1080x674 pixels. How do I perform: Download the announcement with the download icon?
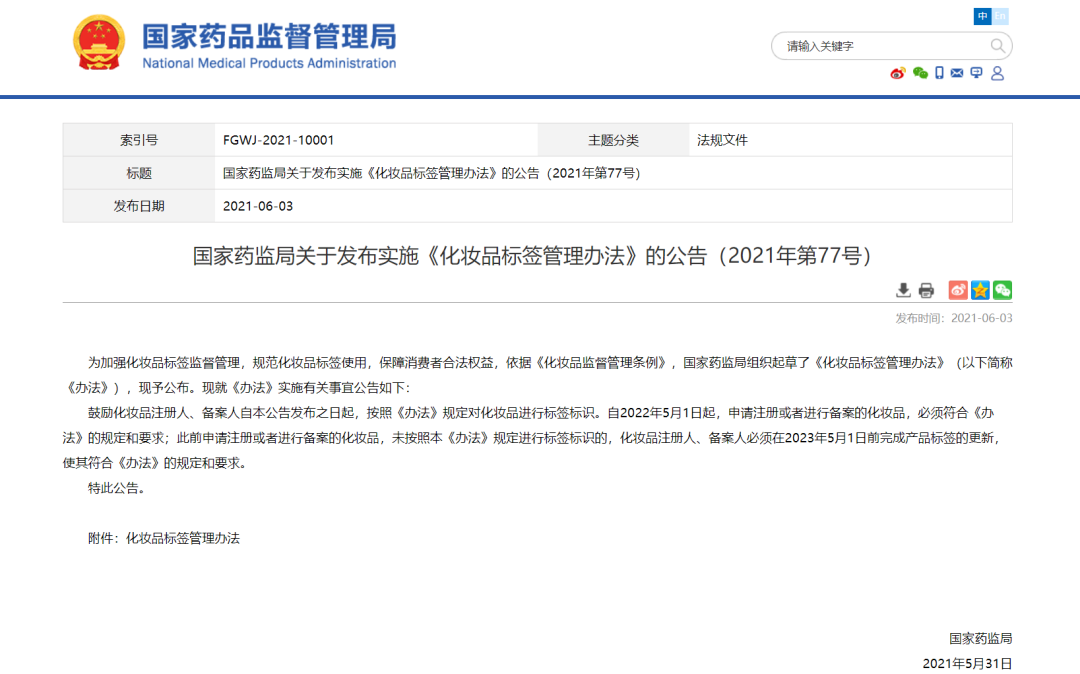pyautogui.click(x=903, y=290)
